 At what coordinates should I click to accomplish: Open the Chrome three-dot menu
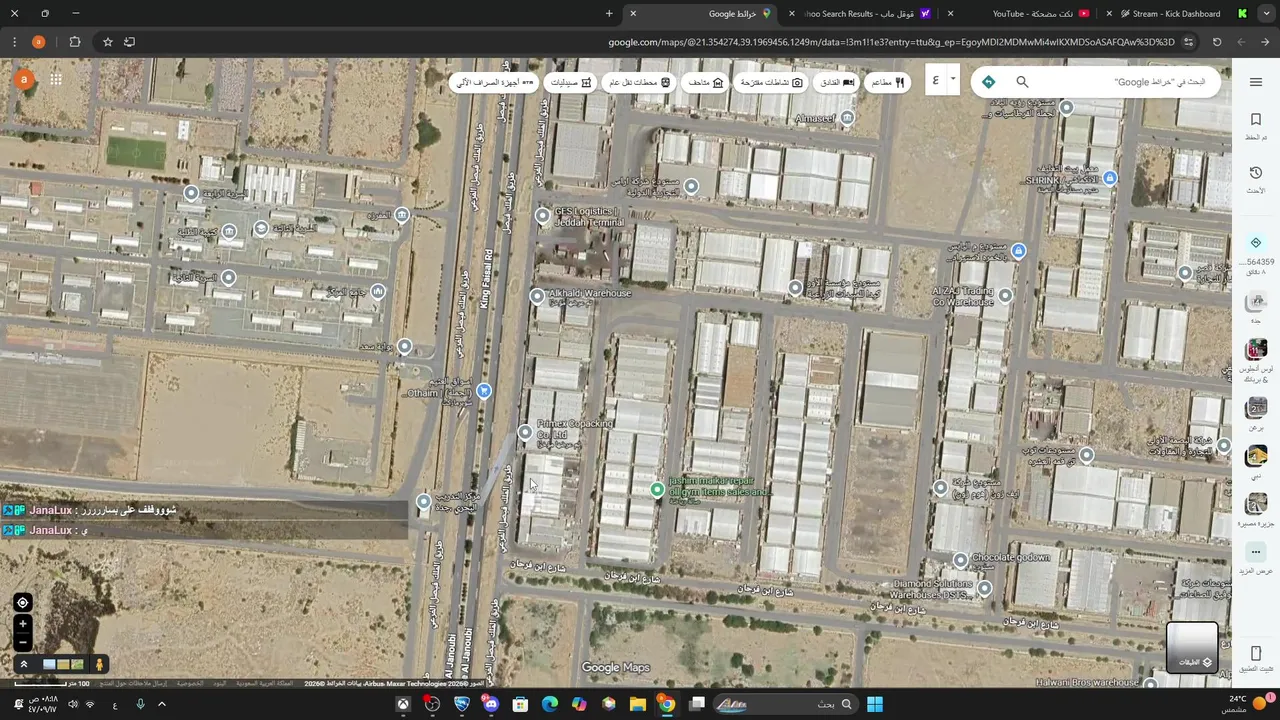pos(14,42)
